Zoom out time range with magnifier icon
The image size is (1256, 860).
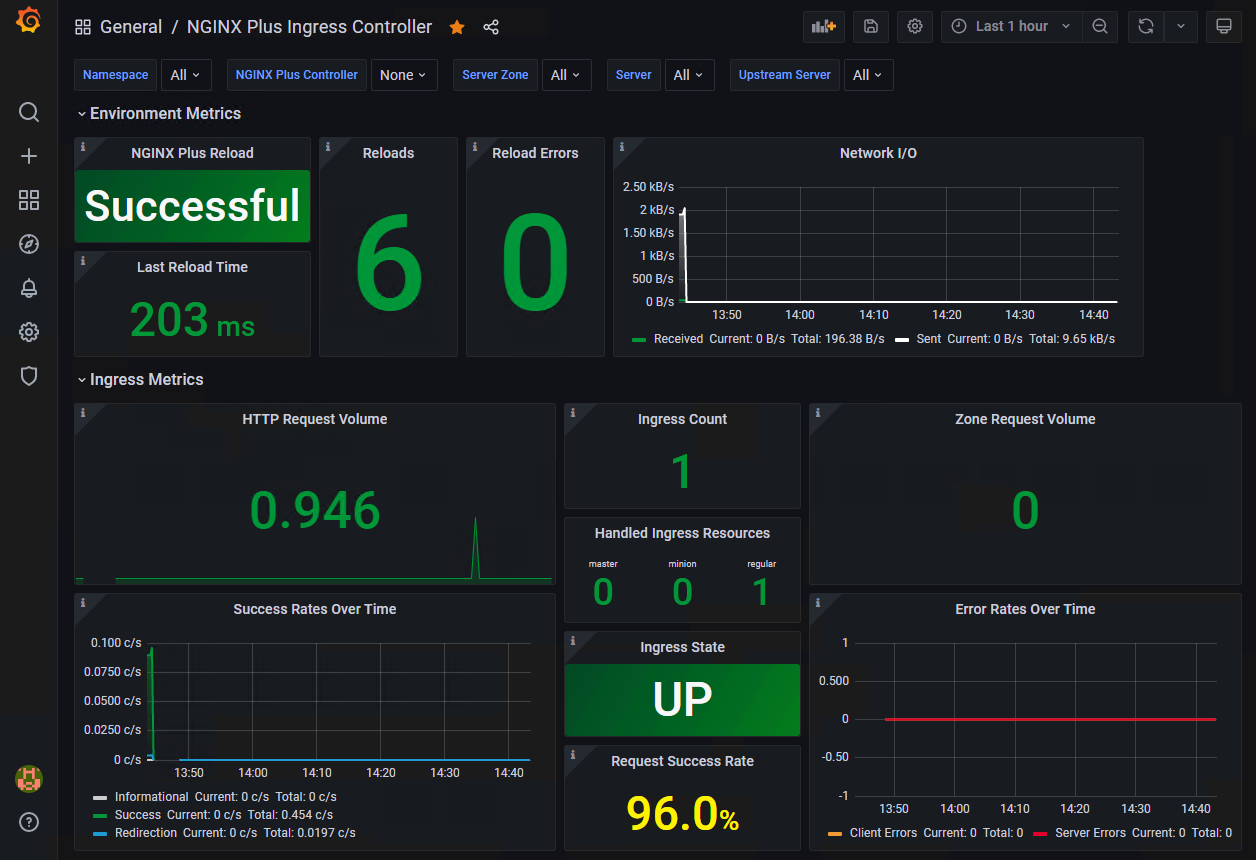(1100, 27)
